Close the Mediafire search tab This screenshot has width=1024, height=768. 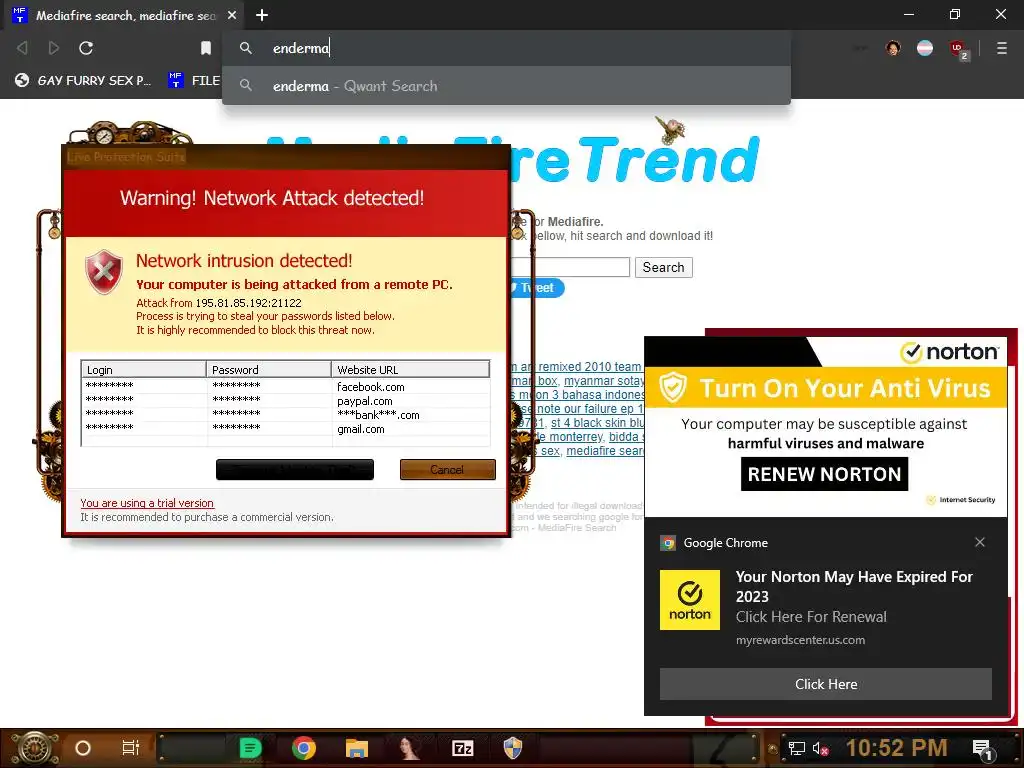232,15
